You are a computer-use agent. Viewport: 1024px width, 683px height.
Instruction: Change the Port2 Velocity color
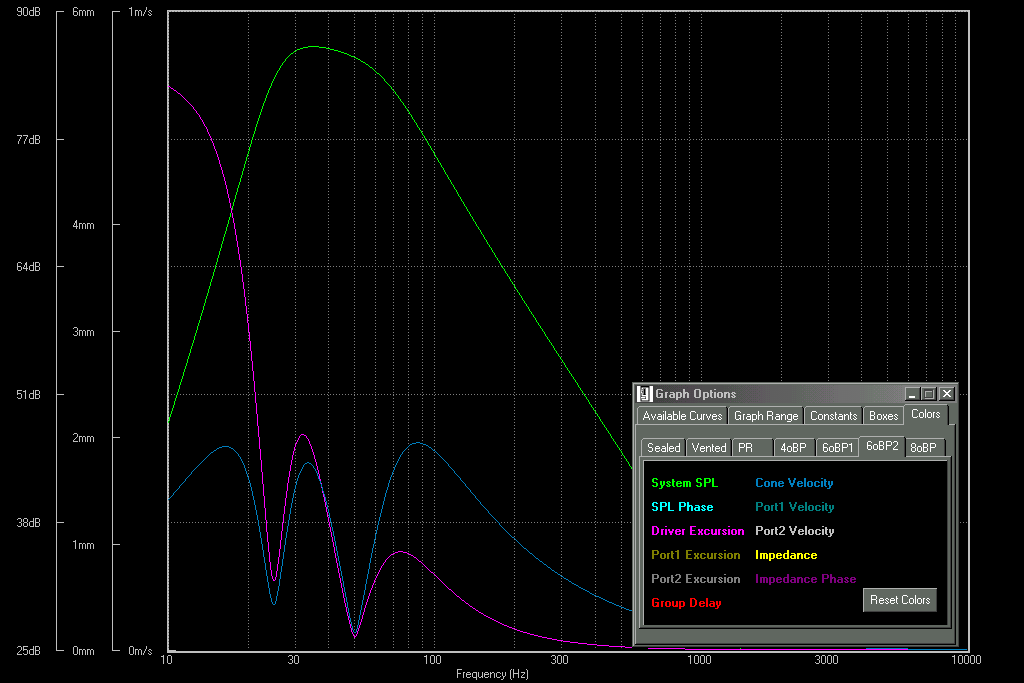795,531
